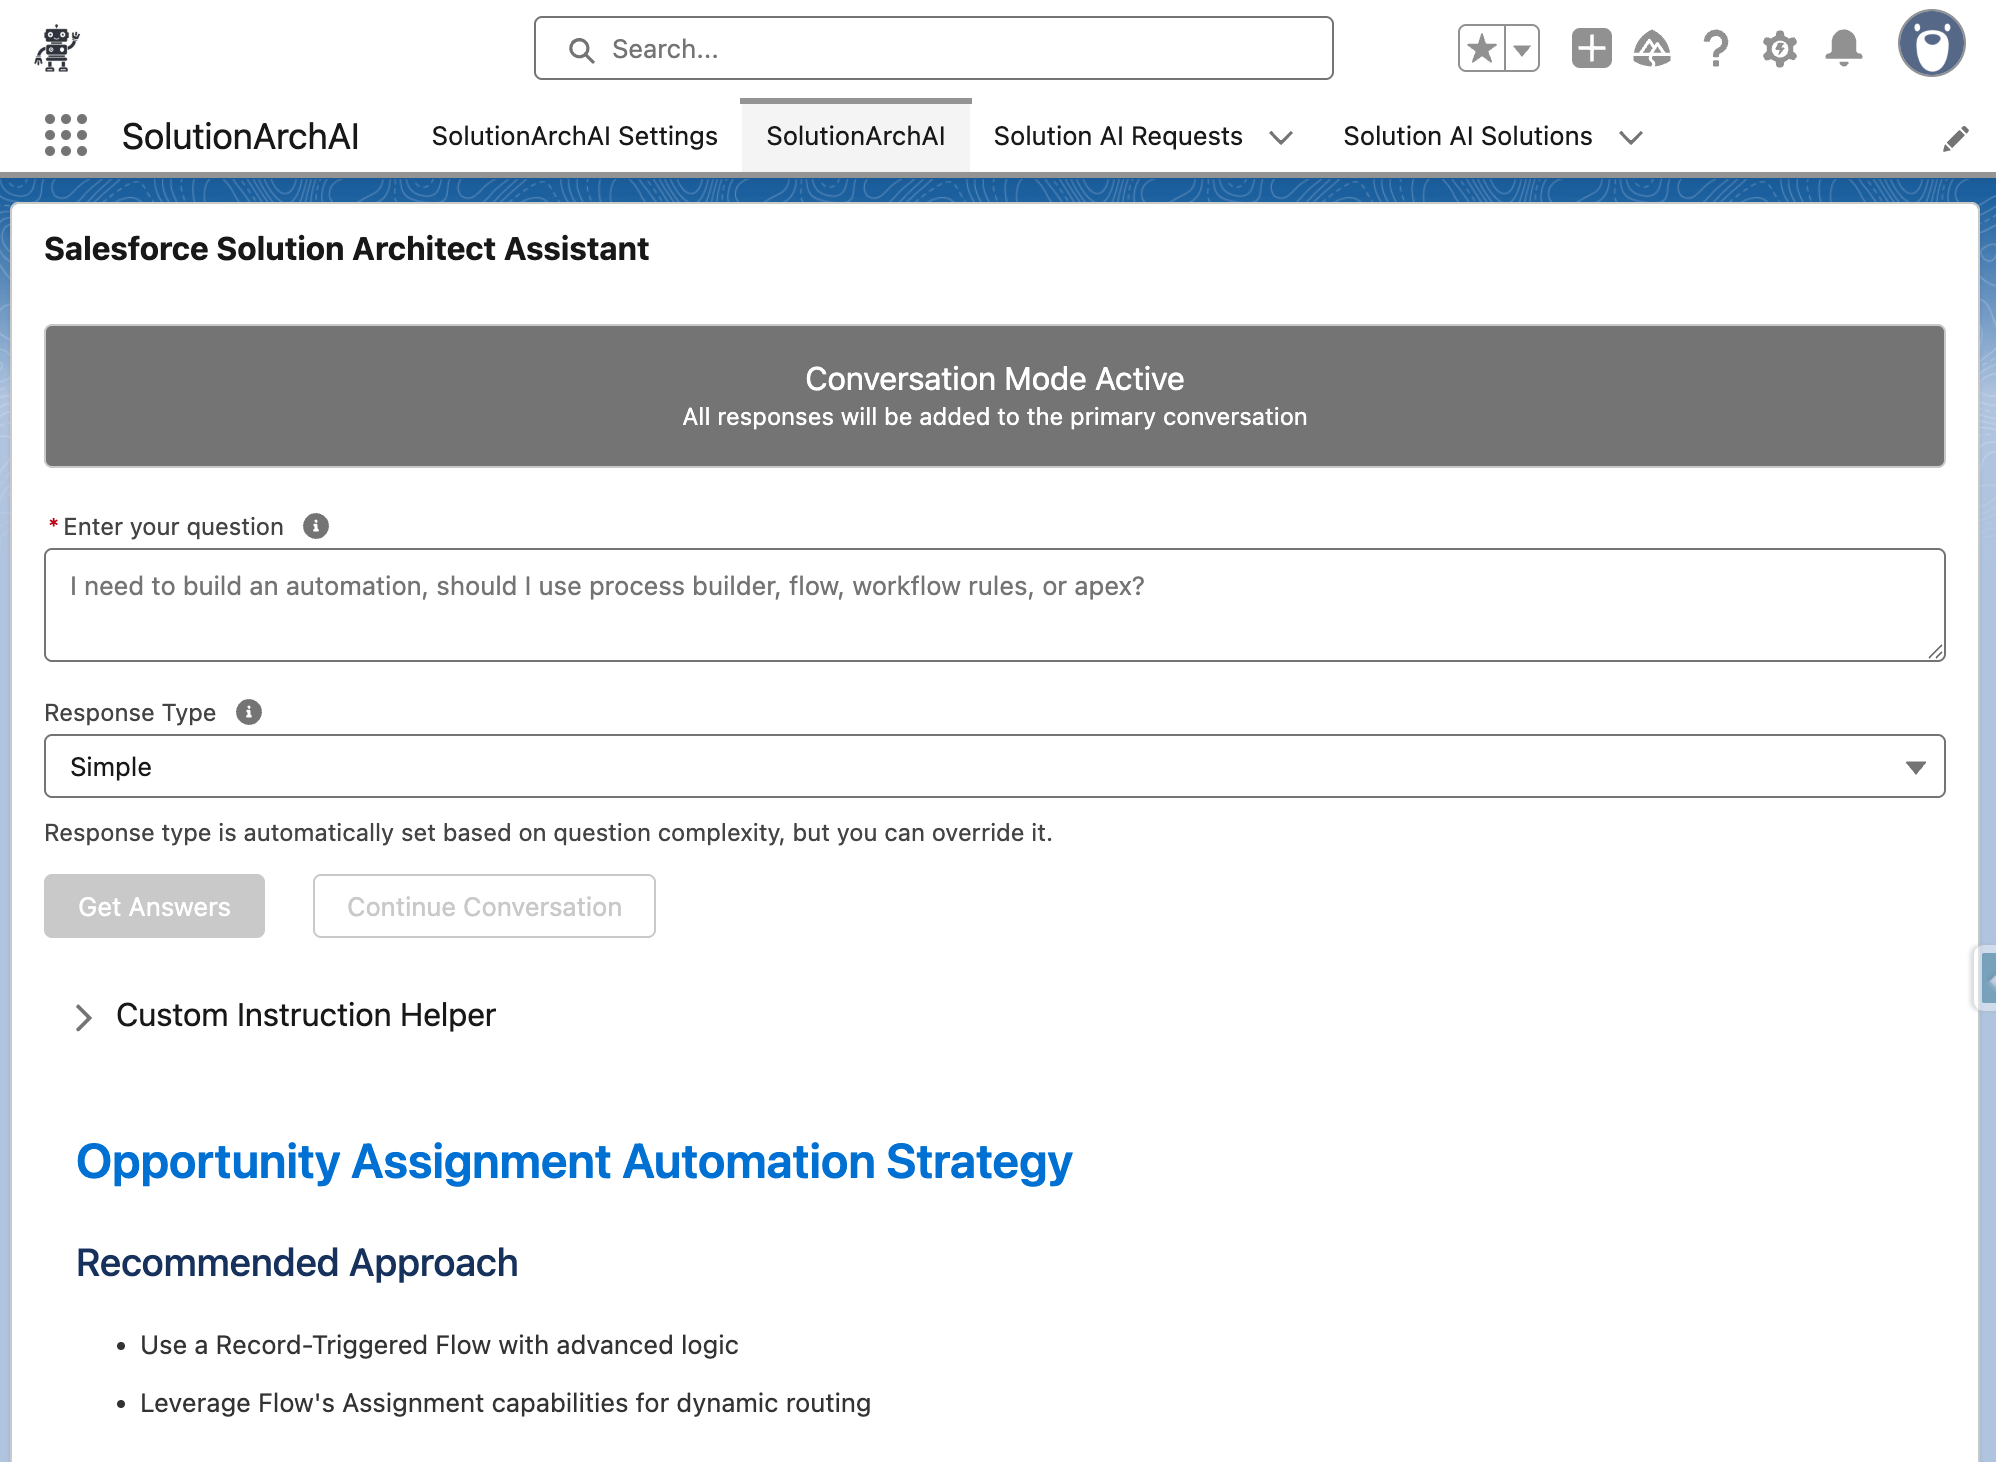The width and height of the screenshot is (1996, 1462).
Task: Open the Response Type dropdown
Action: [x=1915, y=766]
